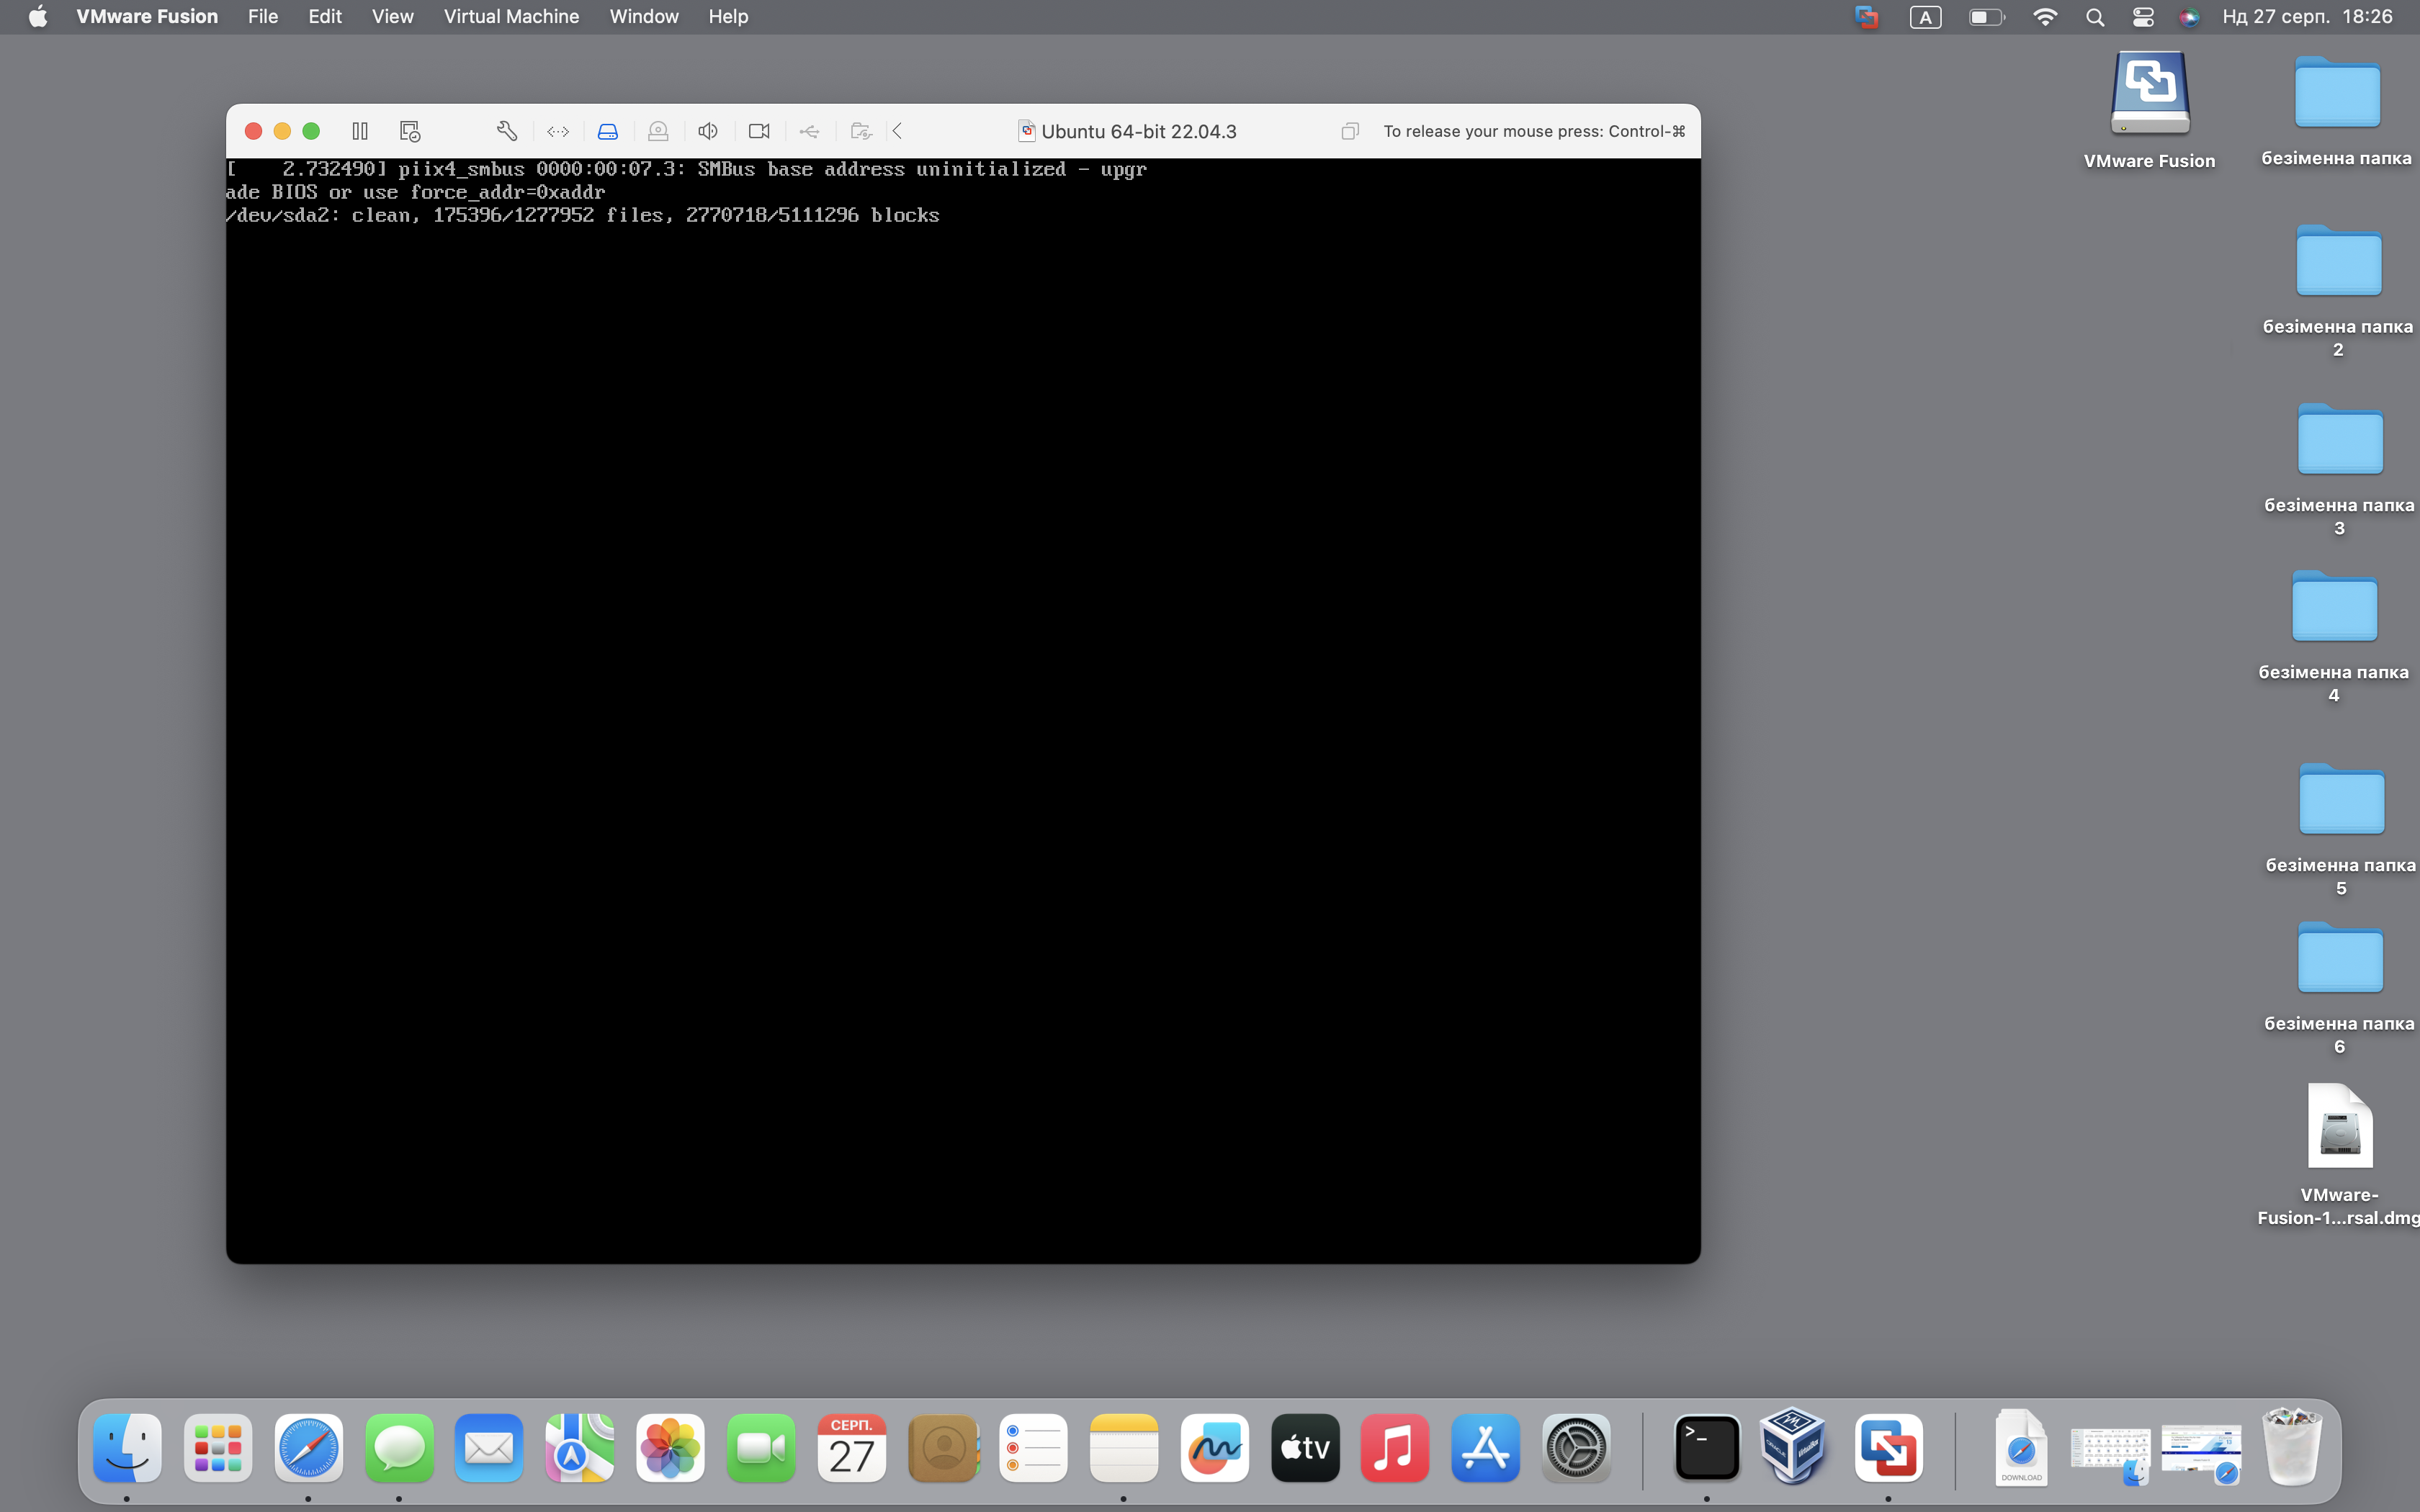Open Mail from the dock
This screenshot has height=1512, width=2420.
pyautogui.click(x=489, y=1448)
